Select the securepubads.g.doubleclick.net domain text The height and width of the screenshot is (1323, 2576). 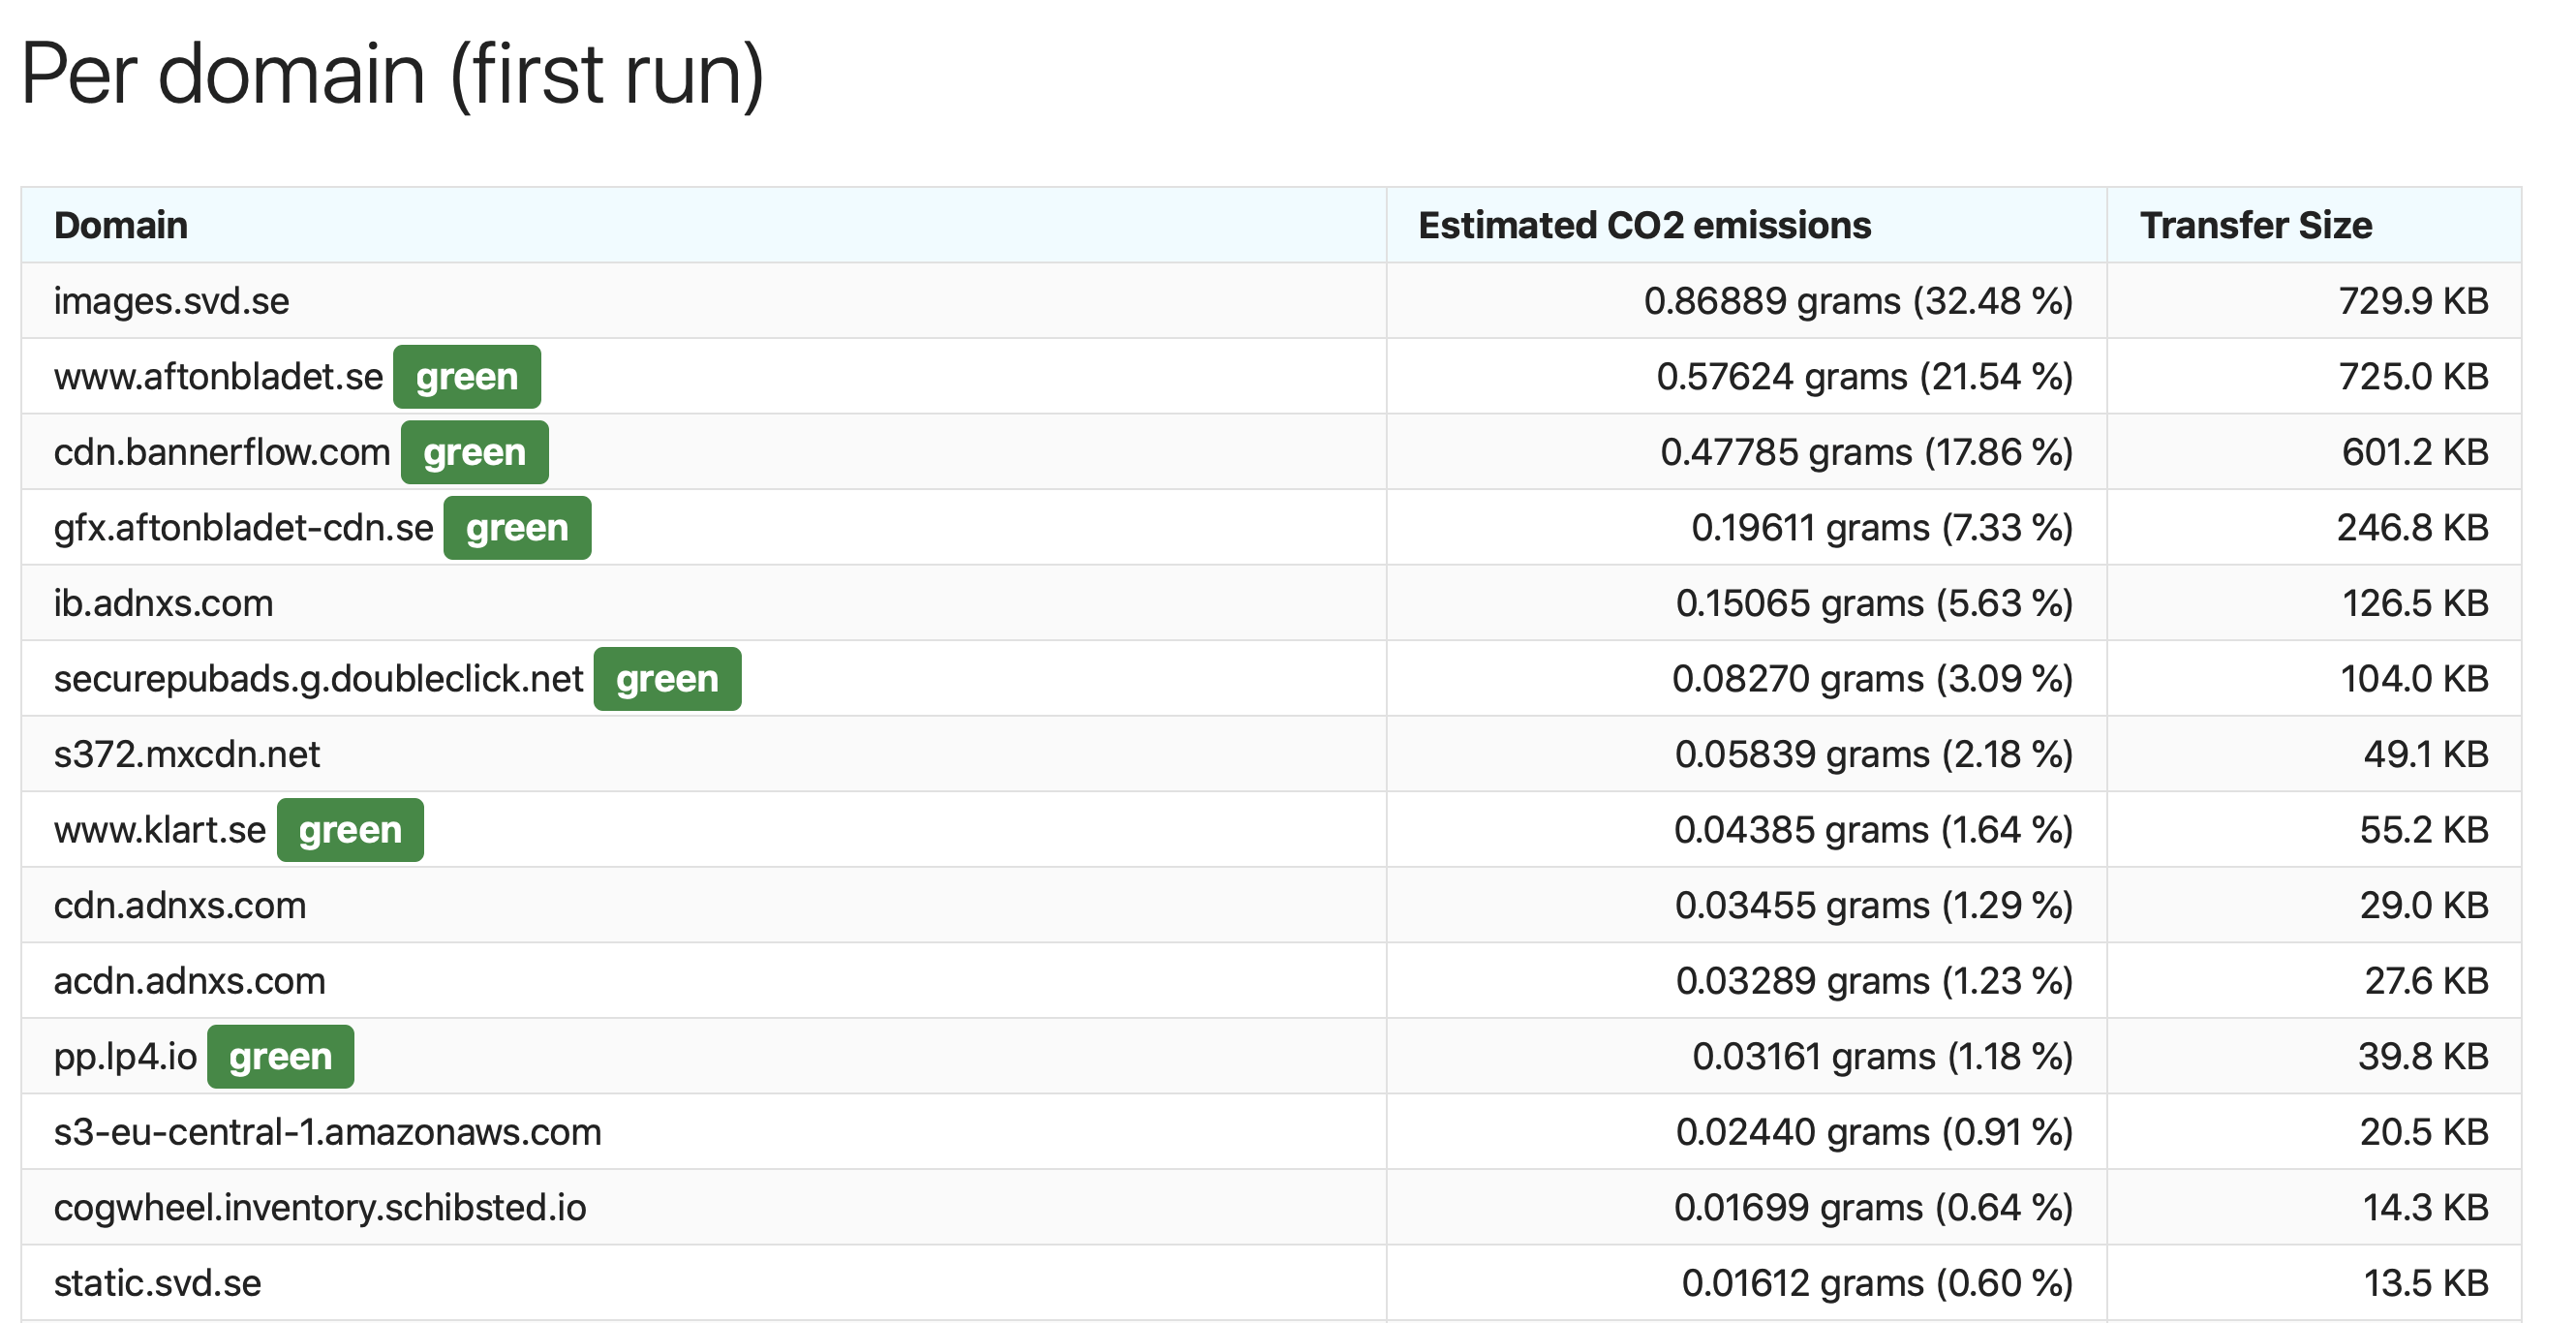[318, 679]
